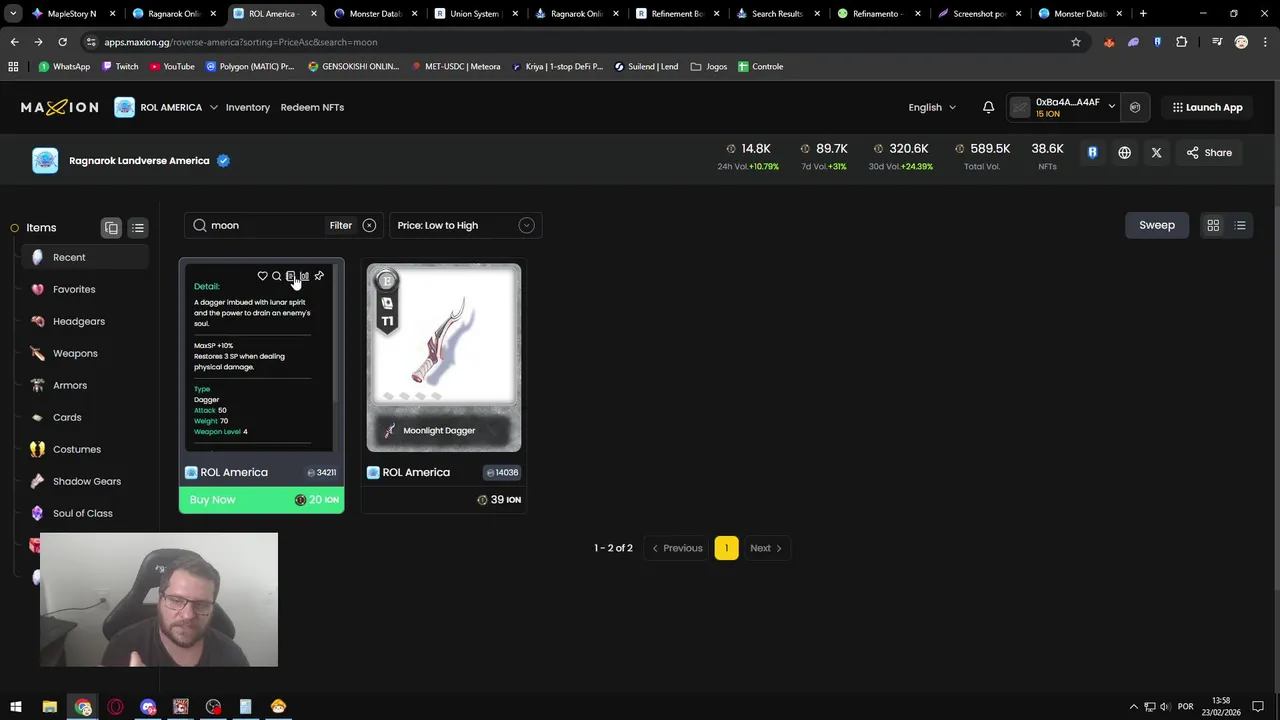This screenshot has height=720, width=1280.
Task: Click Next pagination button
Action: point(766,548)
